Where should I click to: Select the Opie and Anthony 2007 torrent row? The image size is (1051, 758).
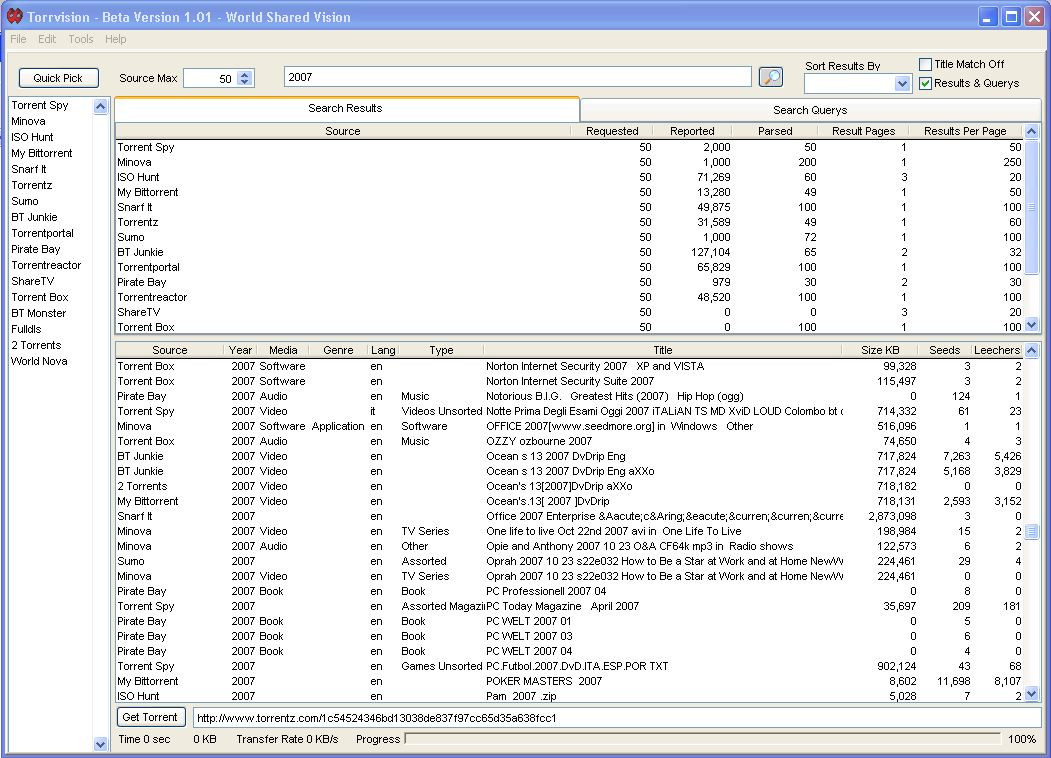(x=570, y=546)
